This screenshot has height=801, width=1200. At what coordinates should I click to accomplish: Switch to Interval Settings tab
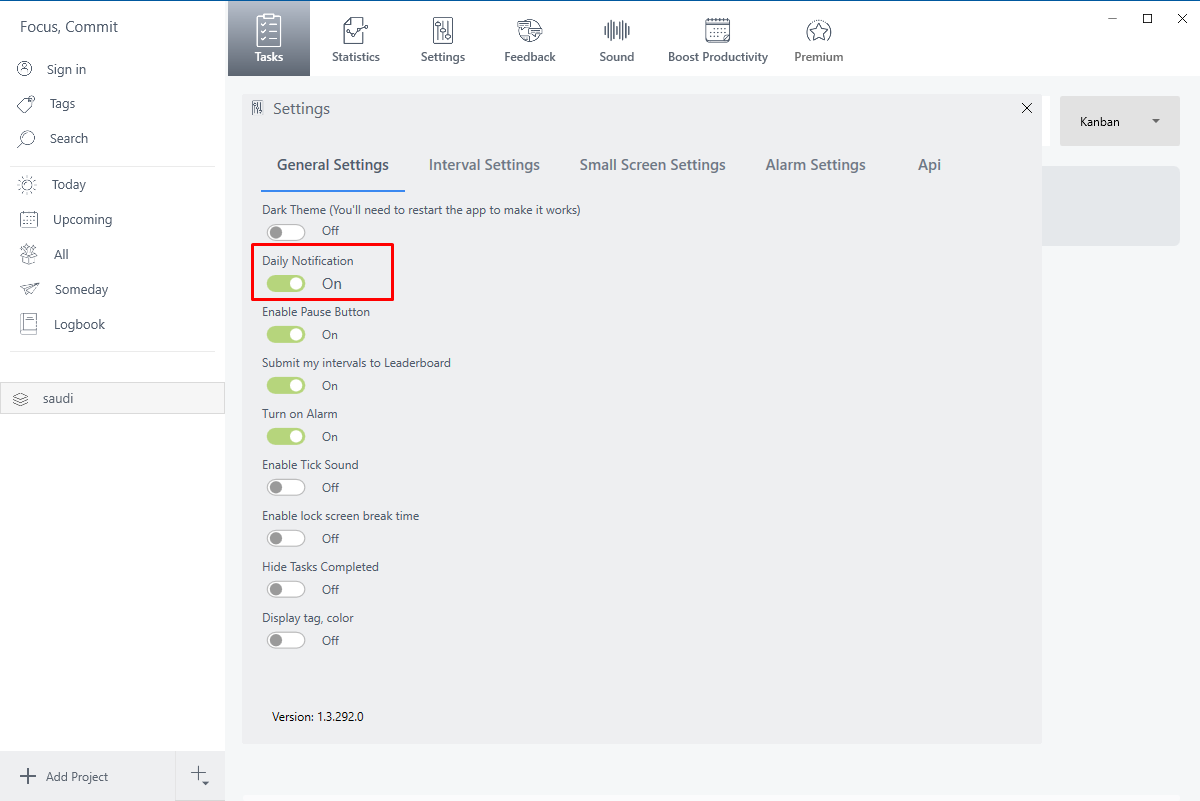(x=484, y=165)
